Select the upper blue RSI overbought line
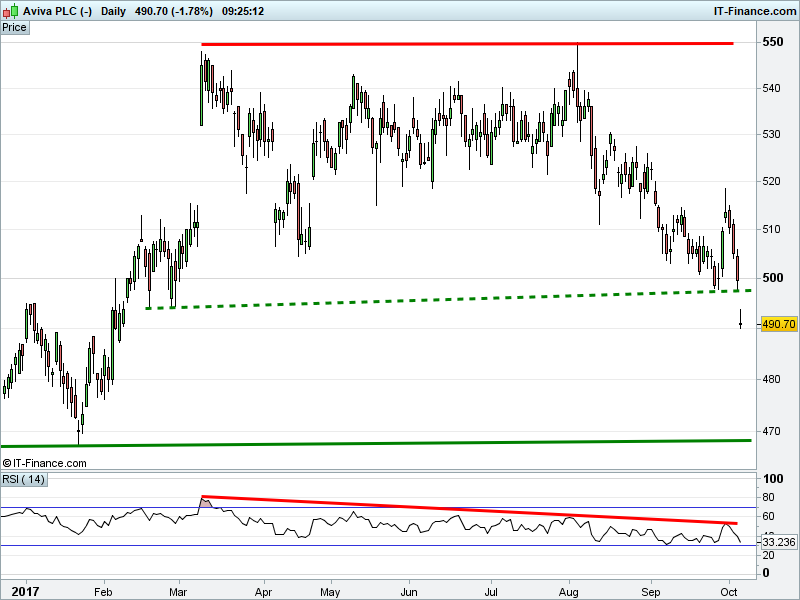 [x=378, y=508]
